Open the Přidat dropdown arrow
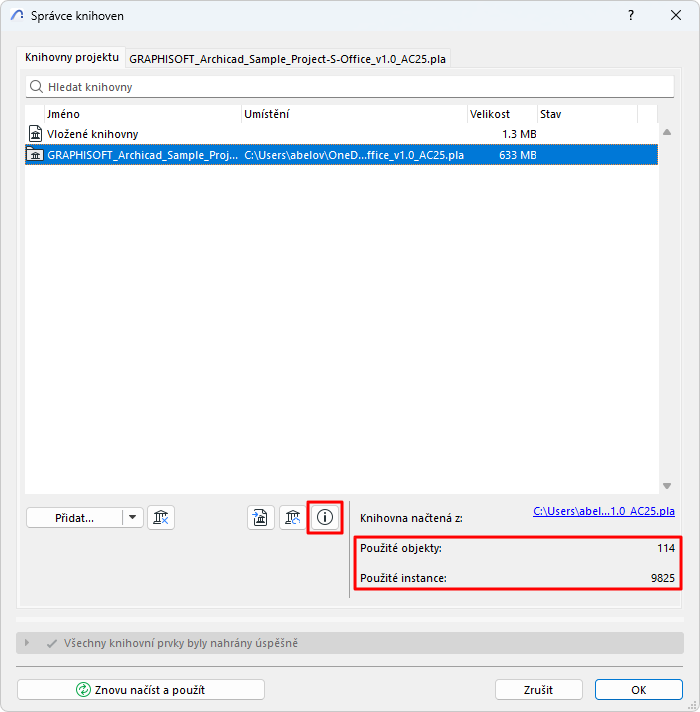 [133, 517]
